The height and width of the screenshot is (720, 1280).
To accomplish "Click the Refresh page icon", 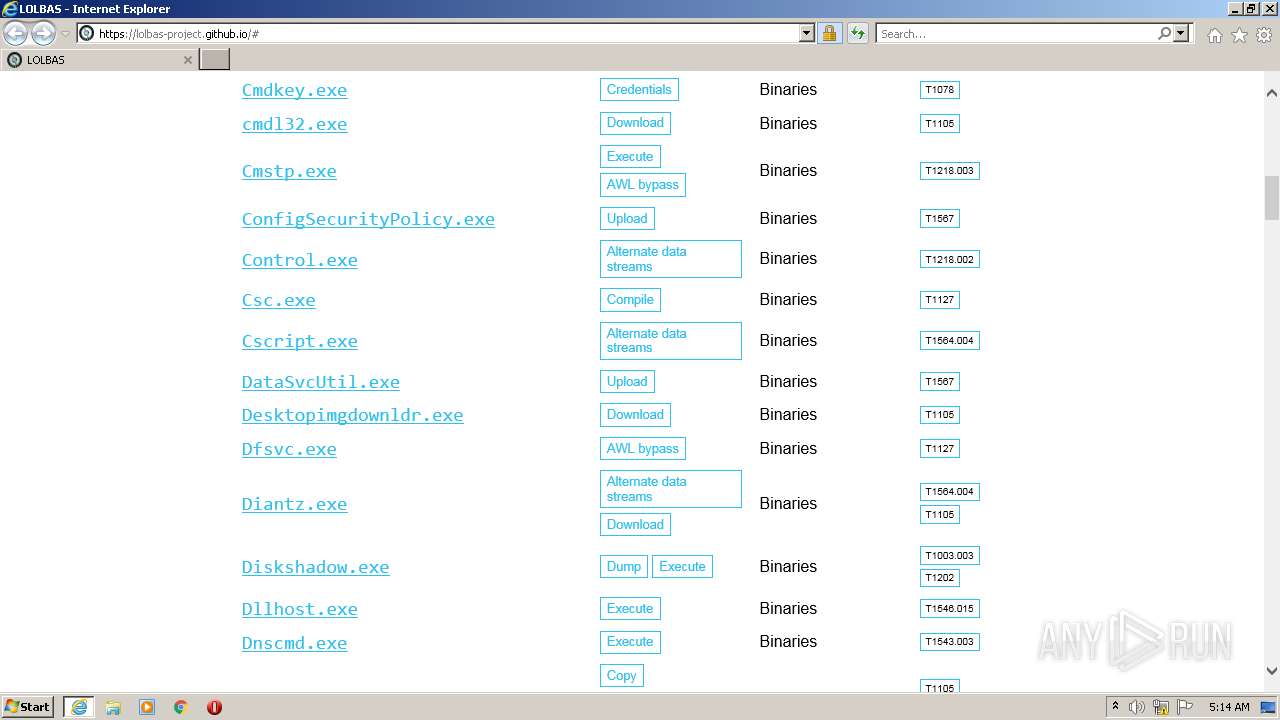I will pos(857,34).
